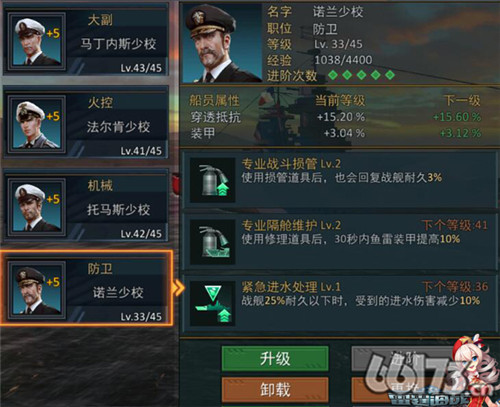Image resolution: width=500 pixels, height=407 pixels.
Task: Select the 托马斯少校 crew card
Action: point(86,207)
